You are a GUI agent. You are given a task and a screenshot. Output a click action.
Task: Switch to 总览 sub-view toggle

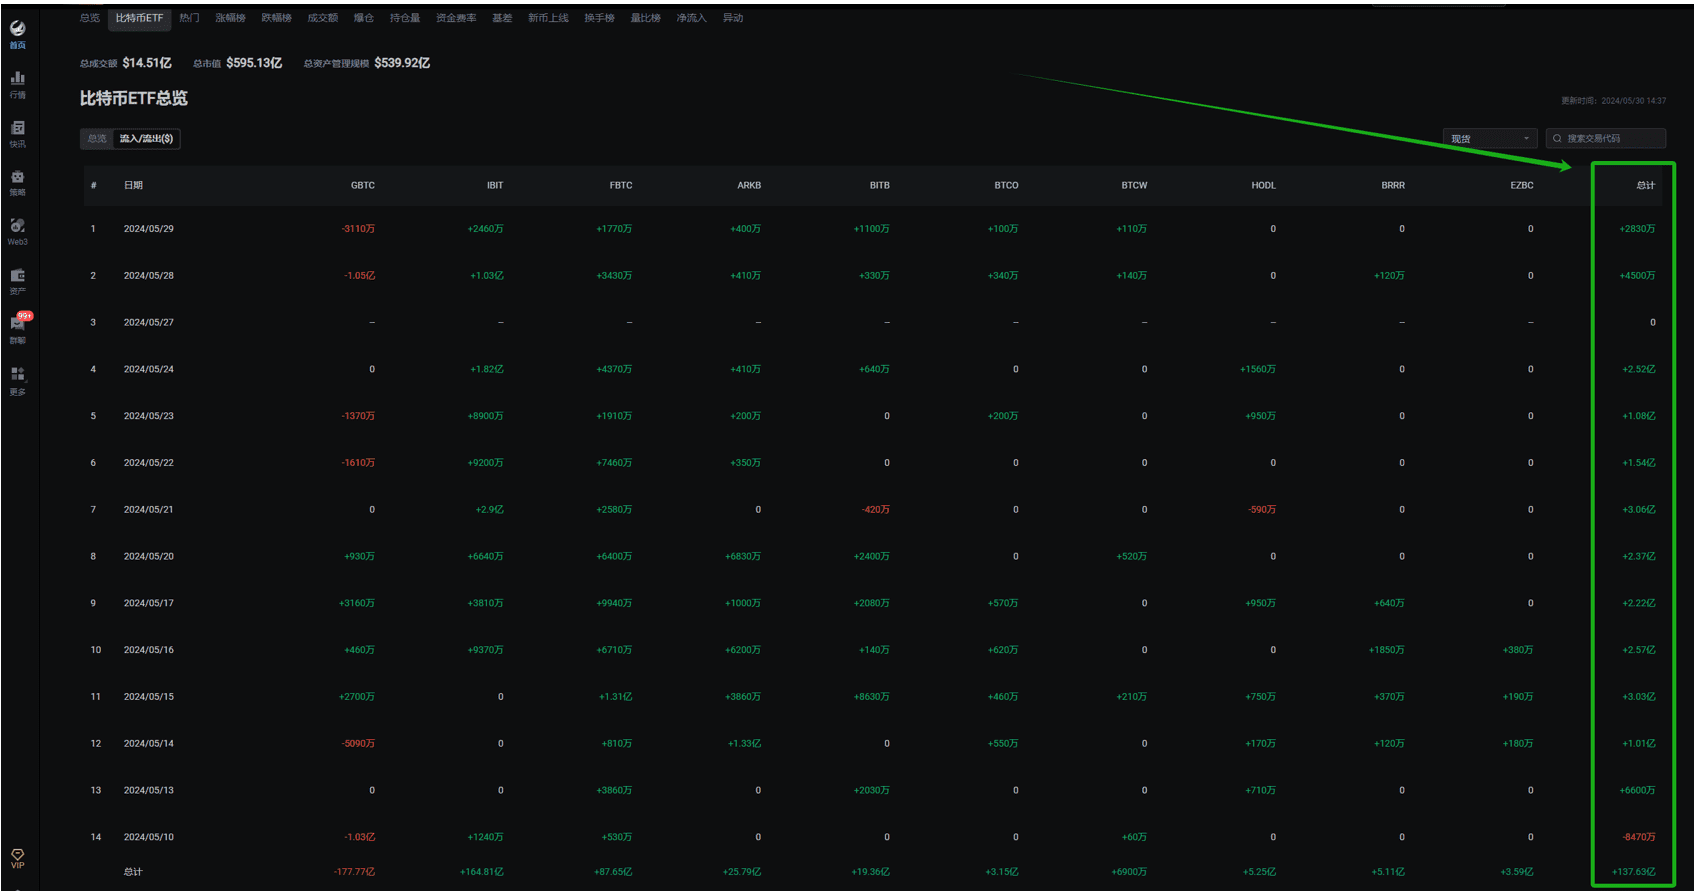(97, 139)
